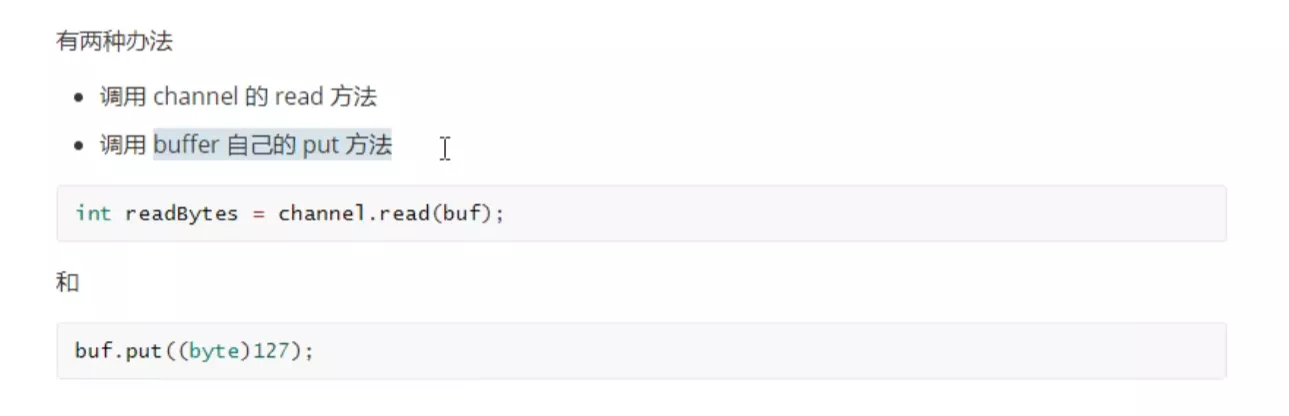
Task: Click the first bullet point dot
Action: [79, 98]
